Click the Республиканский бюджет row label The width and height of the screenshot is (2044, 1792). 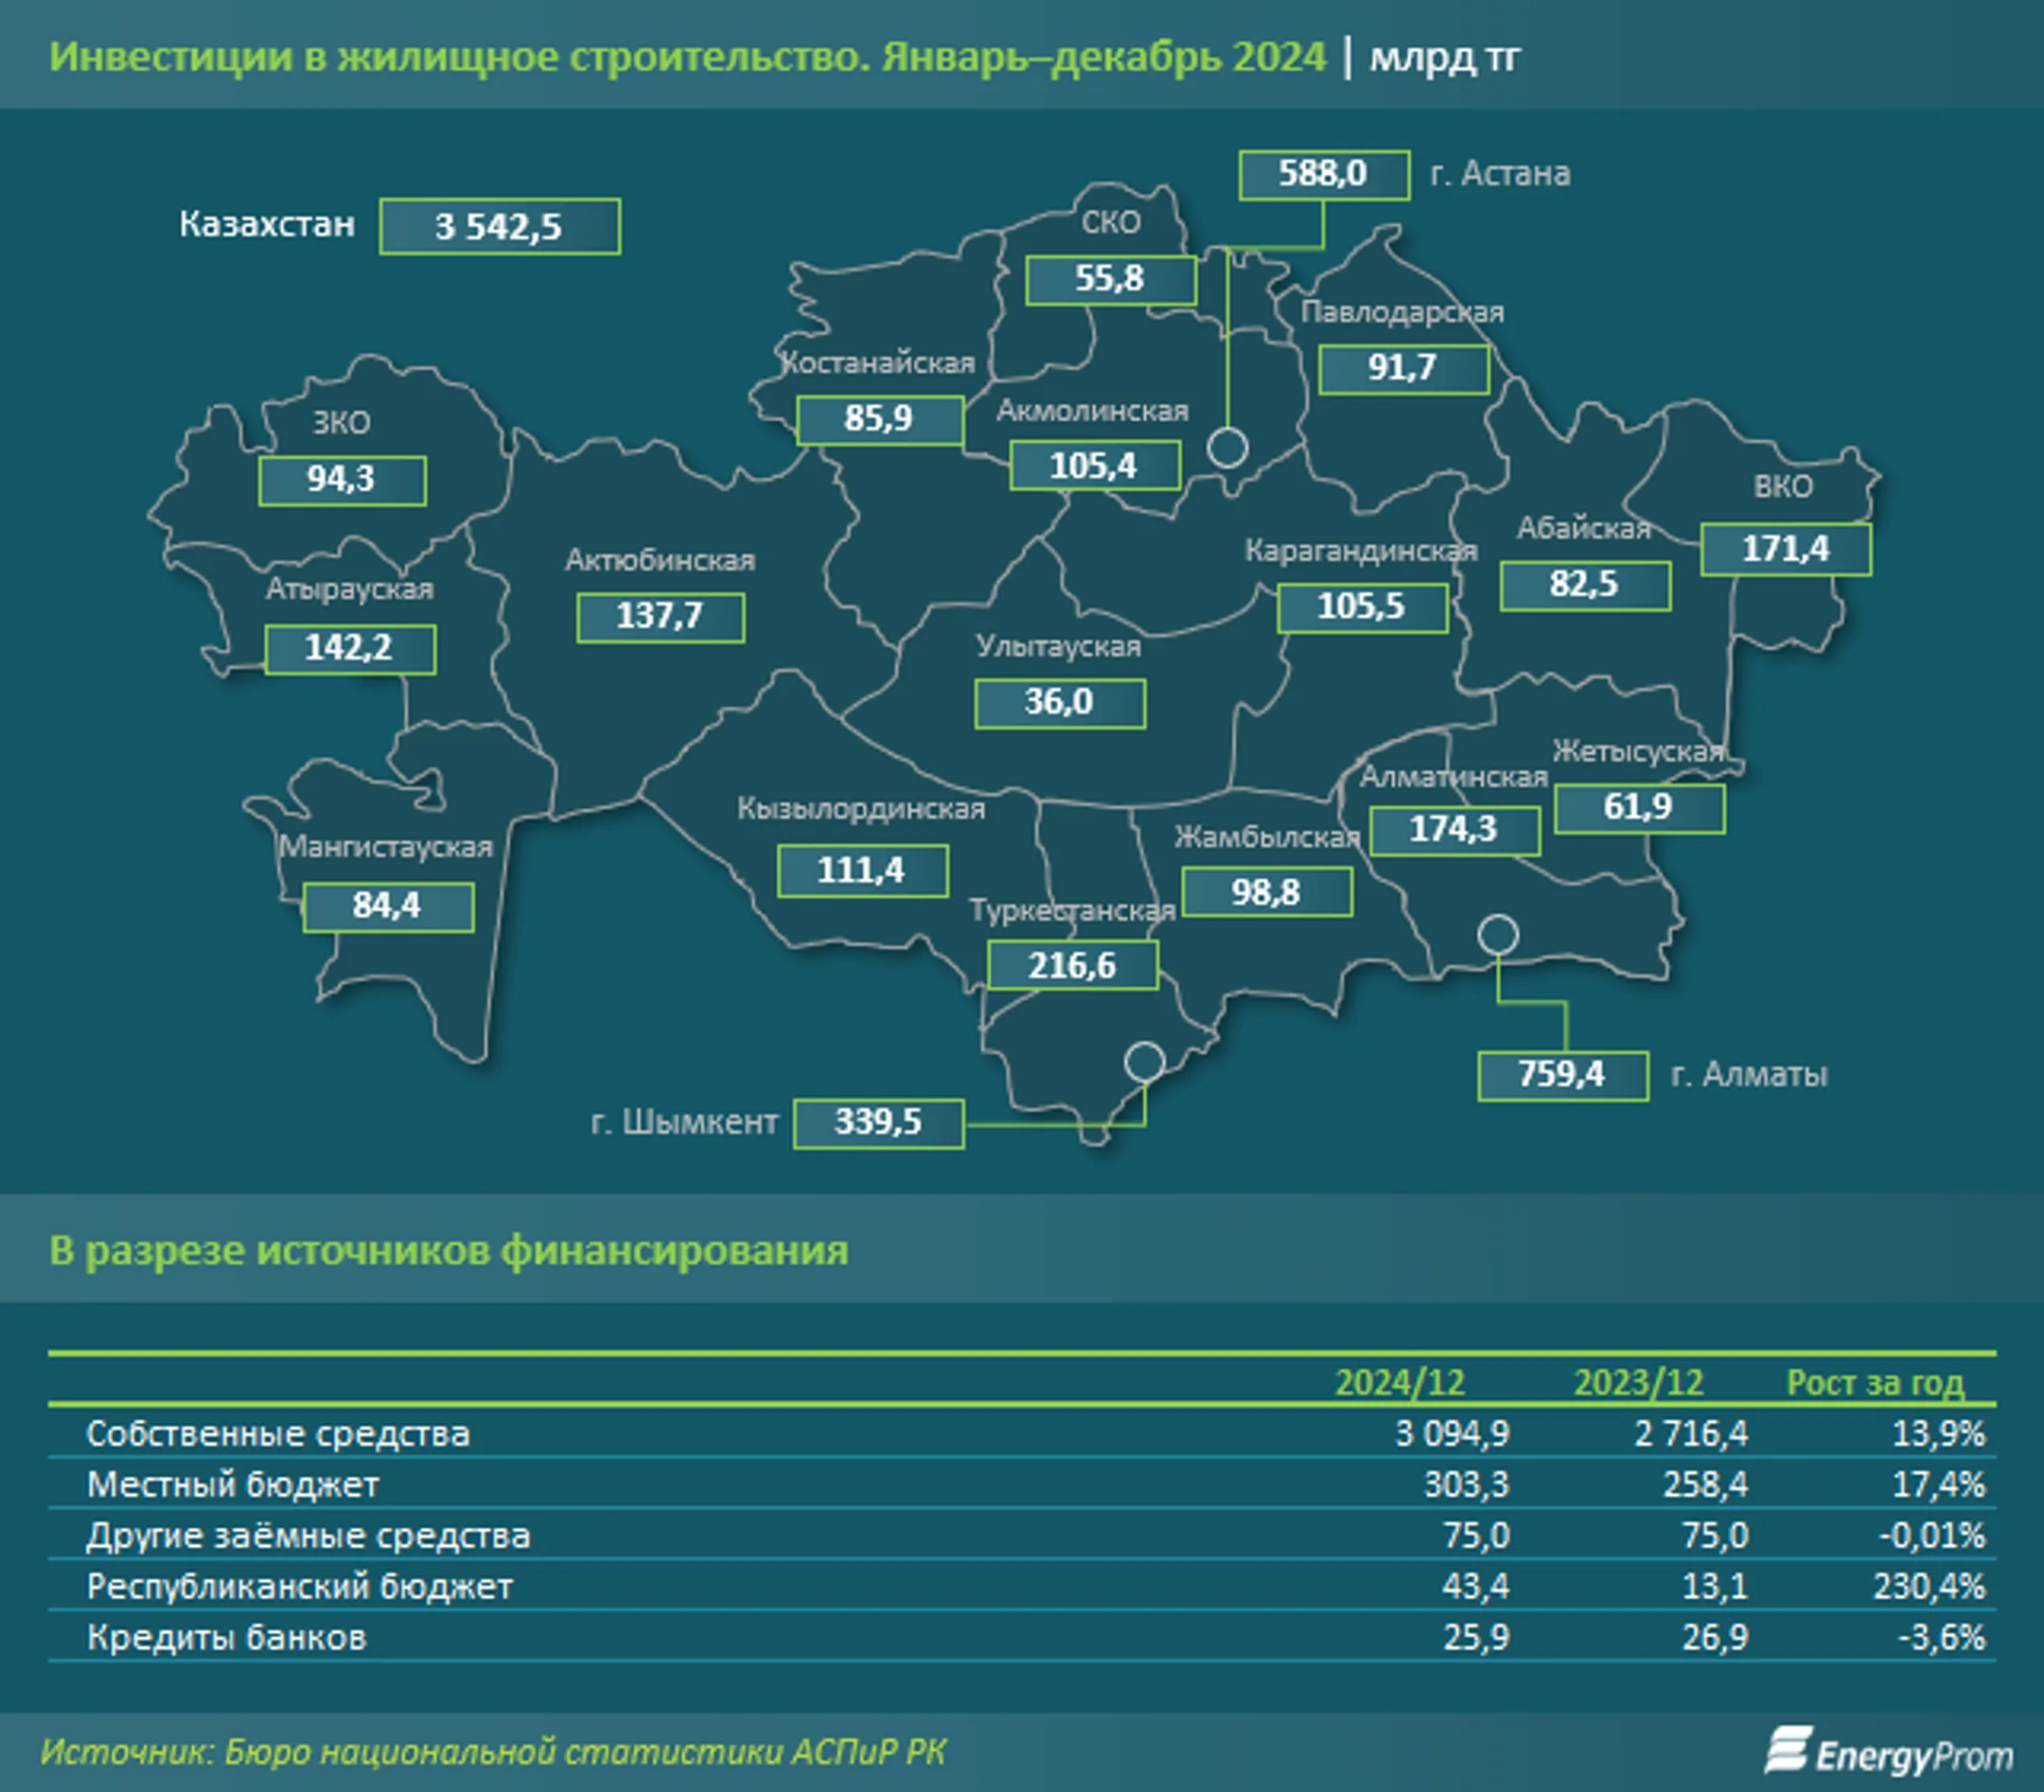(299, 1586)
